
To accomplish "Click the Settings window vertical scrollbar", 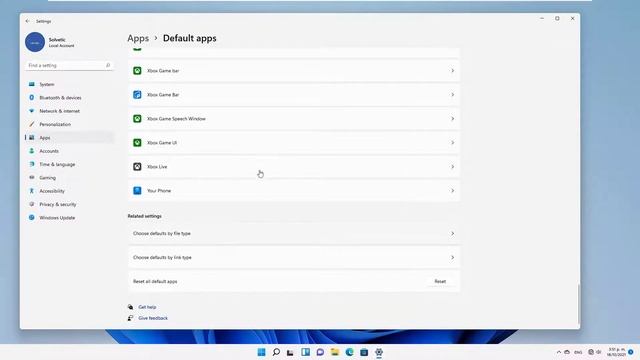I will (x=578, y=304).
